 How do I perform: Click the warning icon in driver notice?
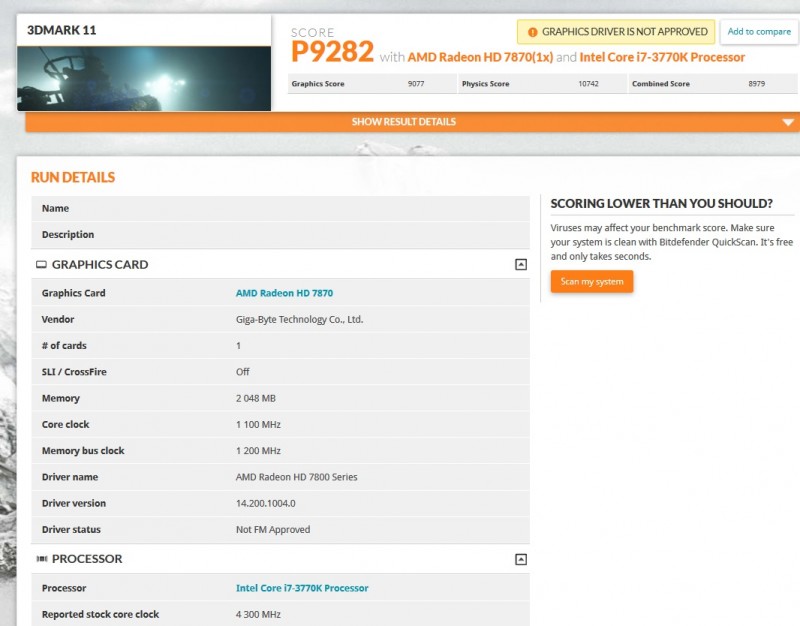[532, 32]
